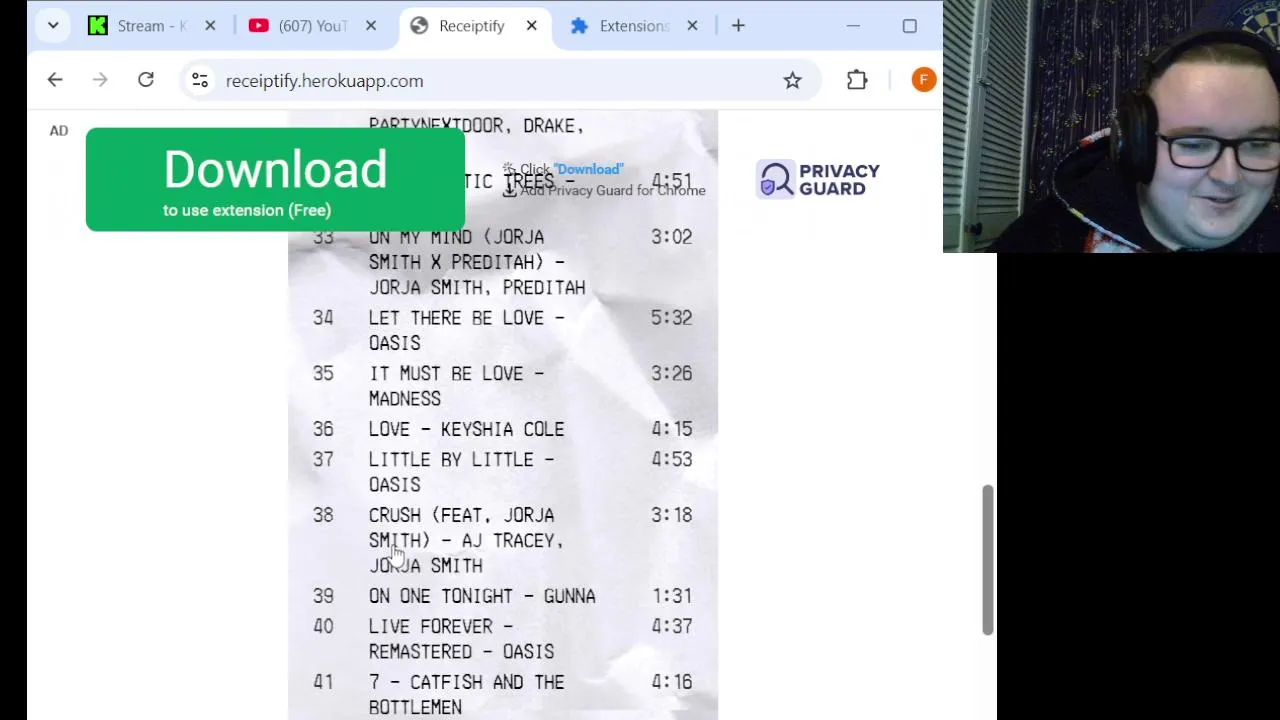Viewport: 1280px width, 720px height.
Task: Select track 34 Let There Be Love
Action: coord(466,330)
